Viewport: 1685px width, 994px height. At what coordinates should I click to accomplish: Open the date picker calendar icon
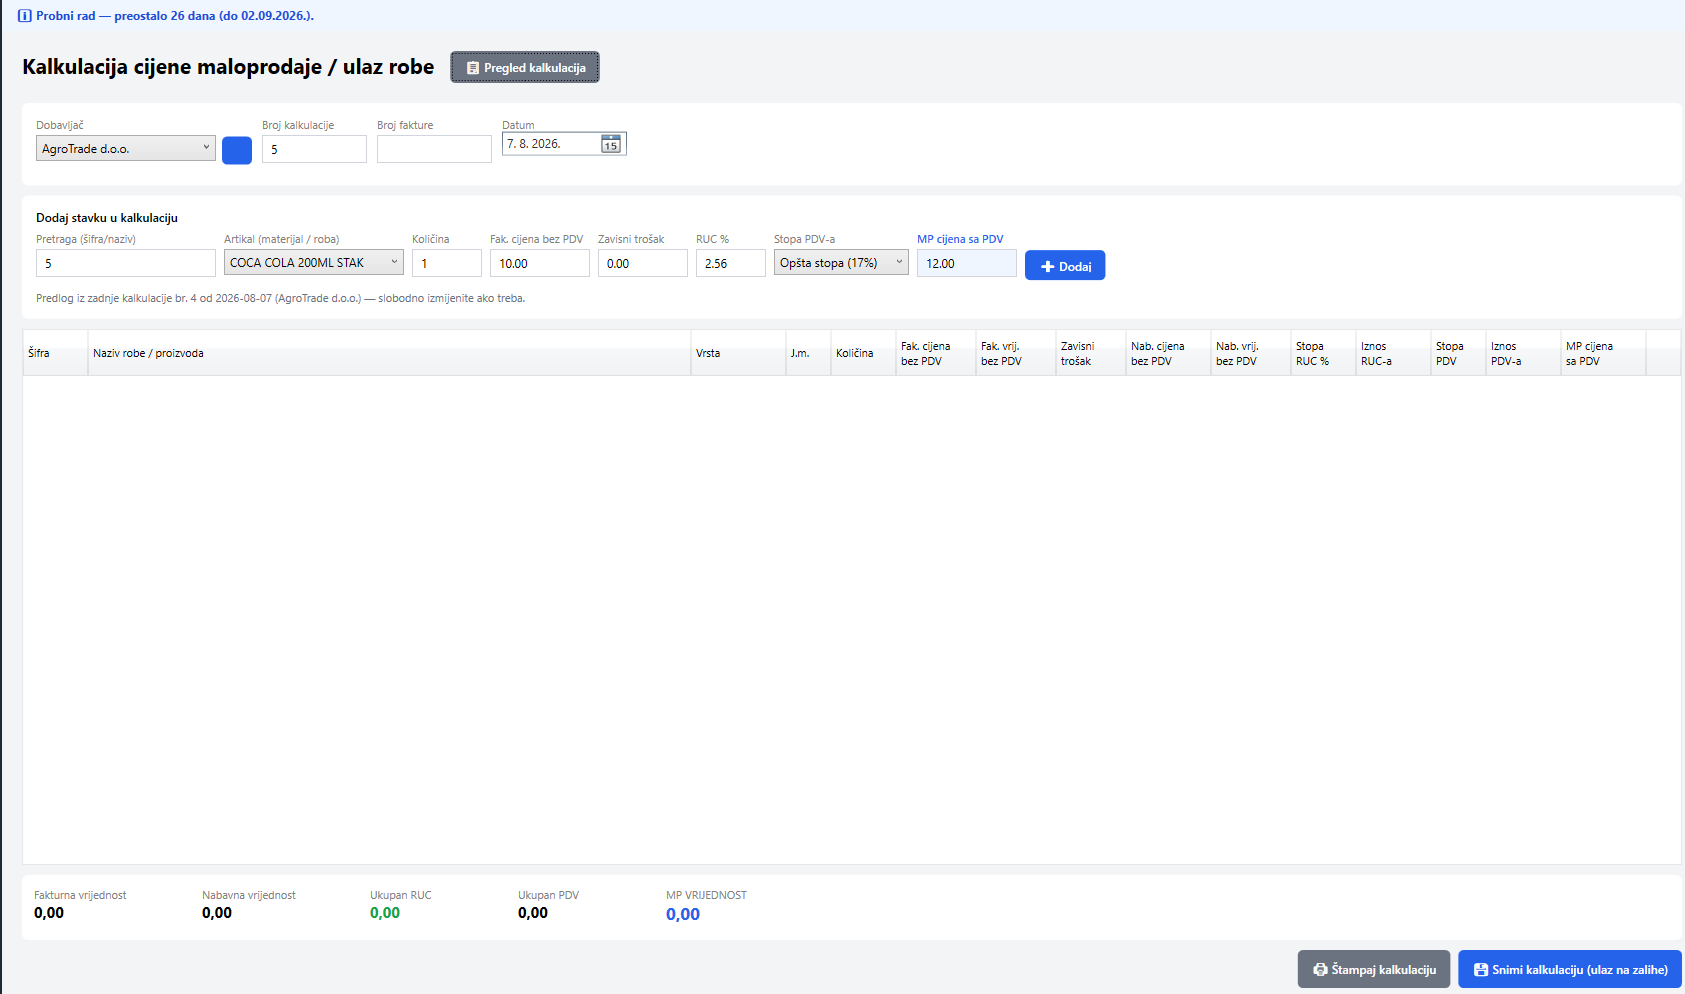pyautogui.click(x=610, y=144)
